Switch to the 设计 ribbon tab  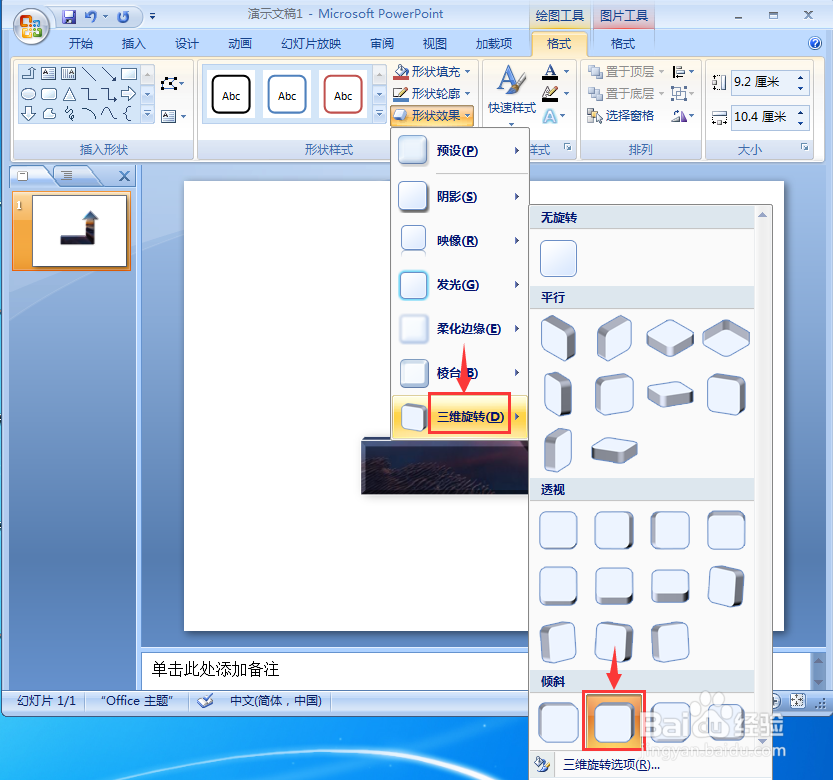187,44
